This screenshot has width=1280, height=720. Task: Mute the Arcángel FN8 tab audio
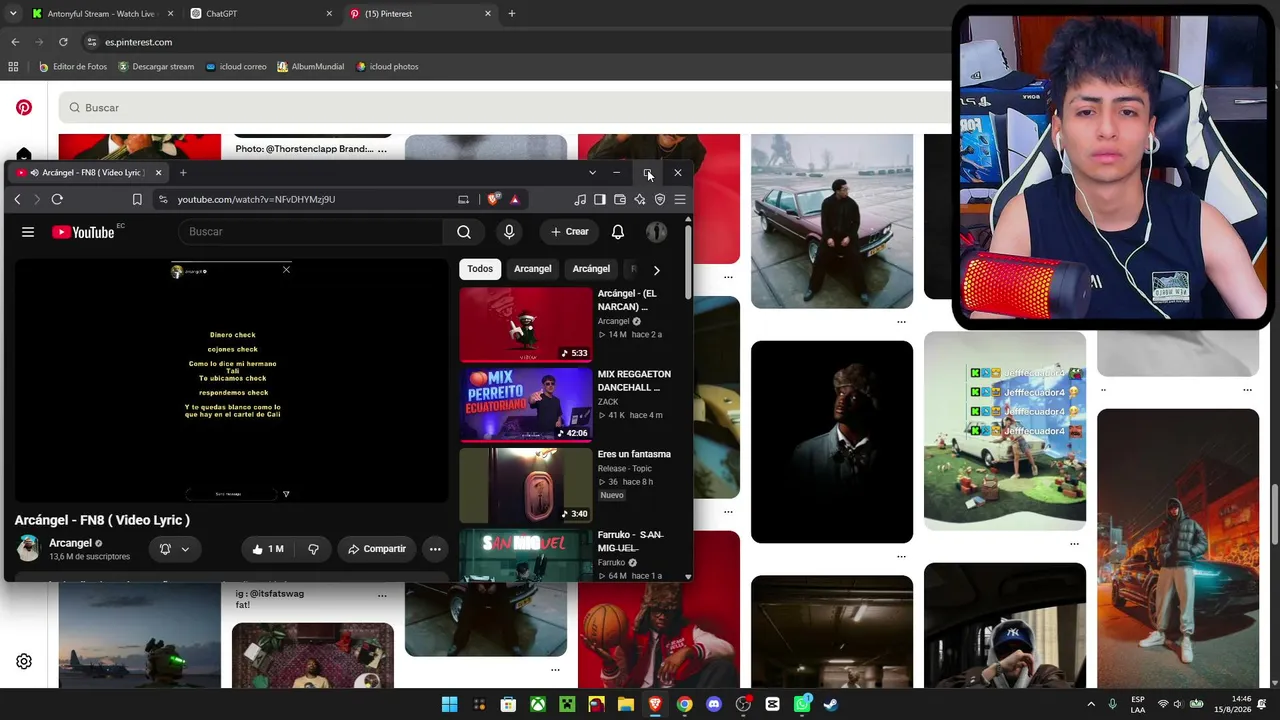[35, 173]
